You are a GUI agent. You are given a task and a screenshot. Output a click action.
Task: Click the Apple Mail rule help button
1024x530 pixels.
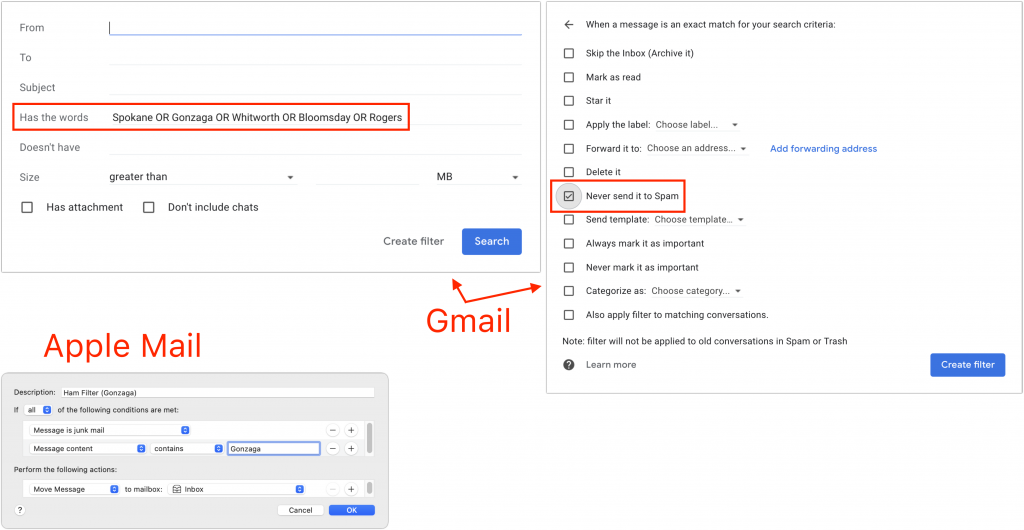pos(20,510)
